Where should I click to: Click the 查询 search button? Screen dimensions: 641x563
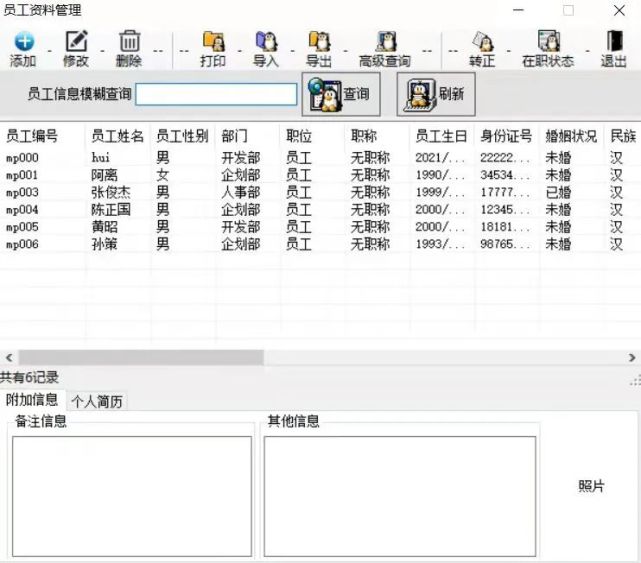click(341, 94)
